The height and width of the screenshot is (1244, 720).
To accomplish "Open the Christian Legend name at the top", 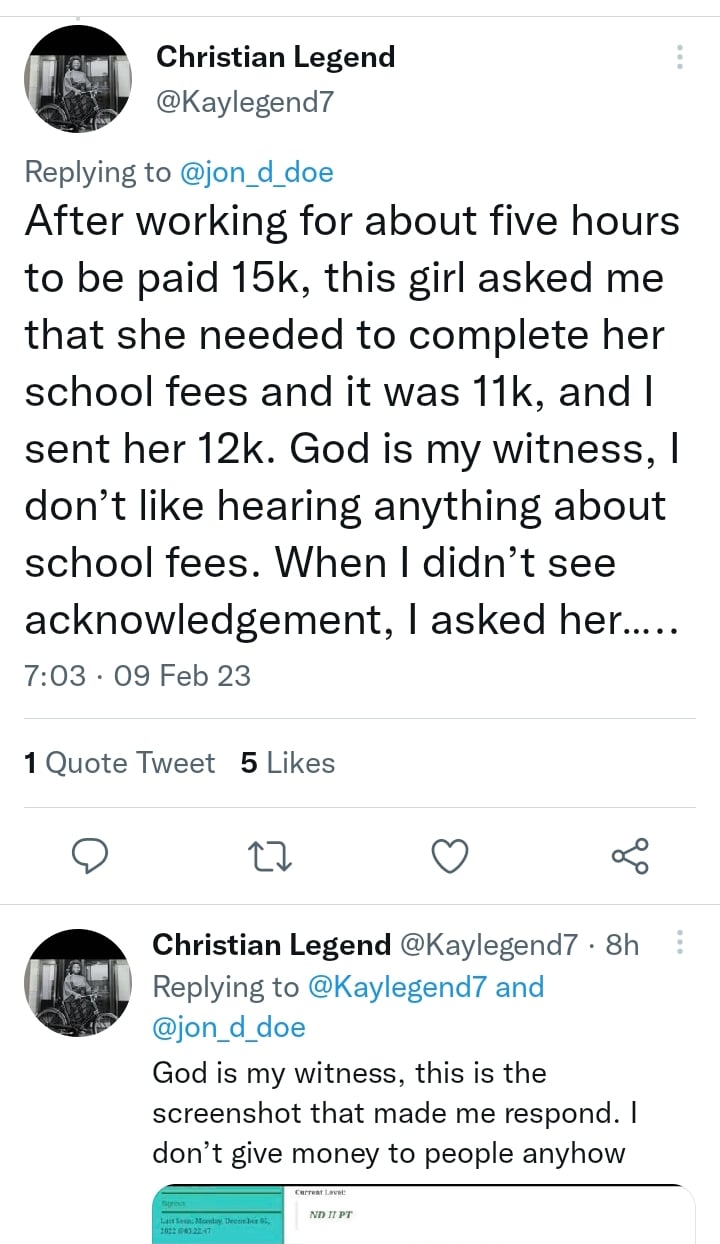I will click(275, 57).
